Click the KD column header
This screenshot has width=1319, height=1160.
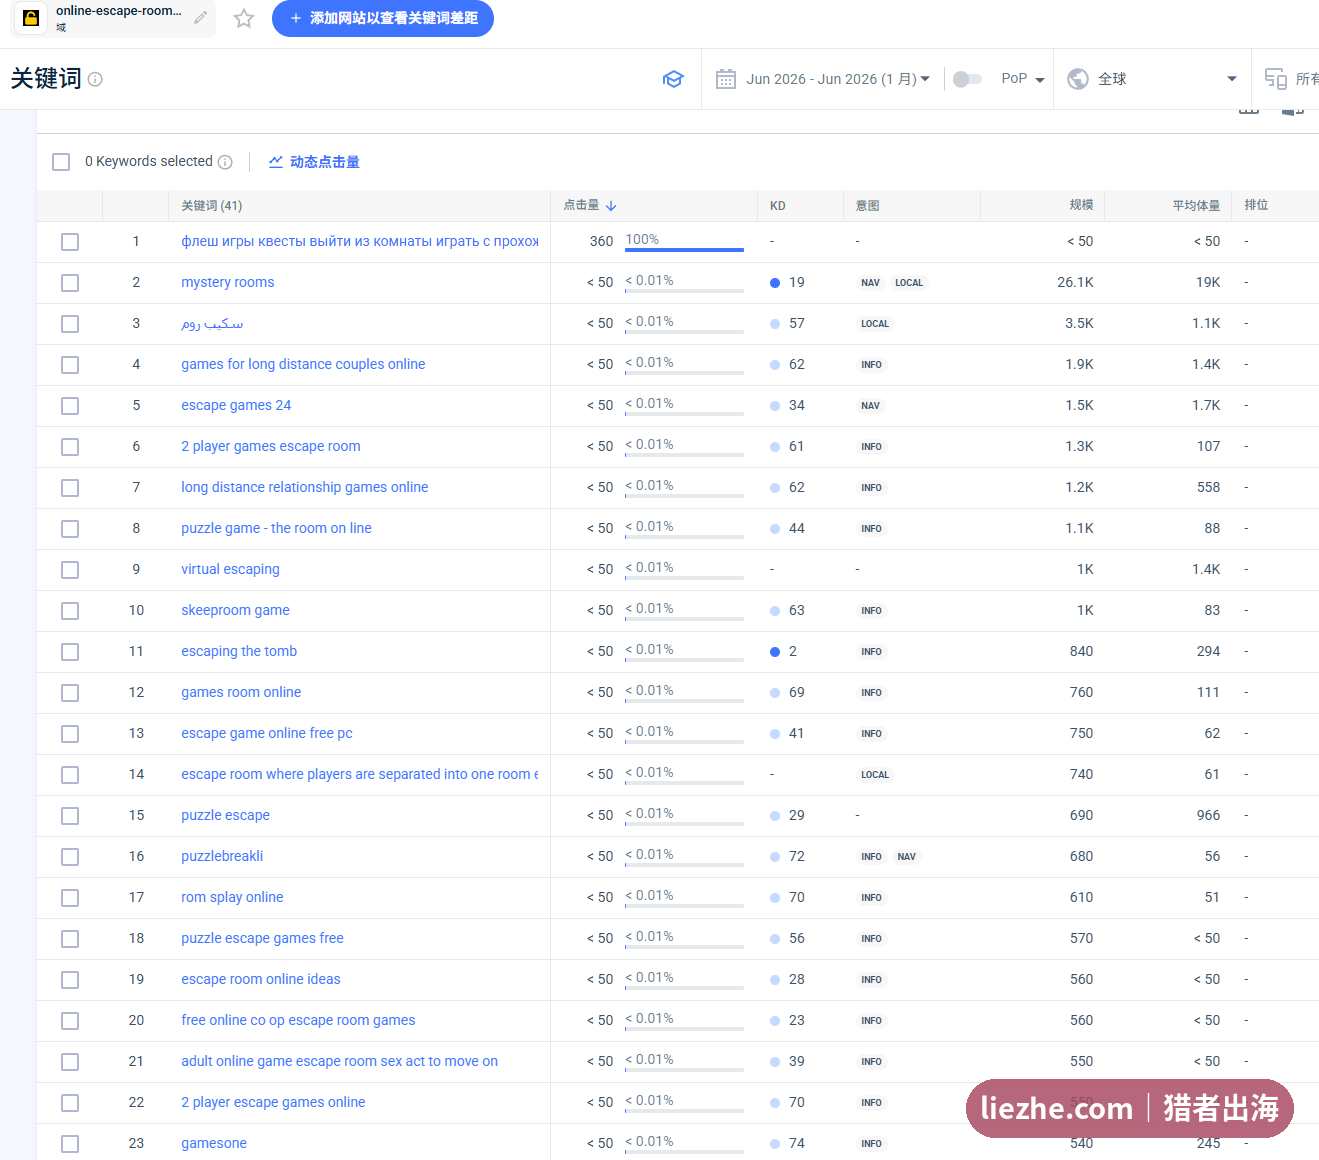778,206
